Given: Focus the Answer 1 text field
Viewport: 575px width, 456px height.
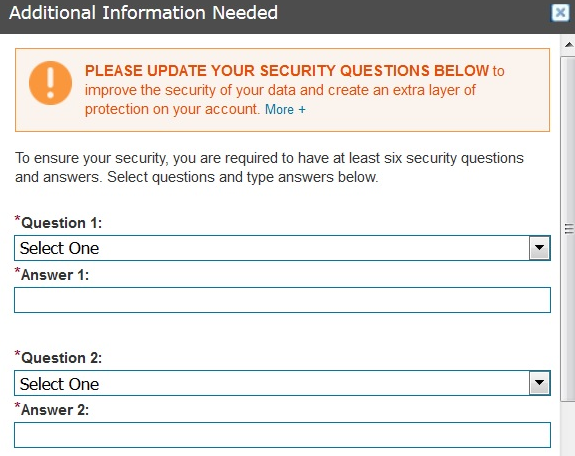Looking at the screenshot, I should click(282, 300).
